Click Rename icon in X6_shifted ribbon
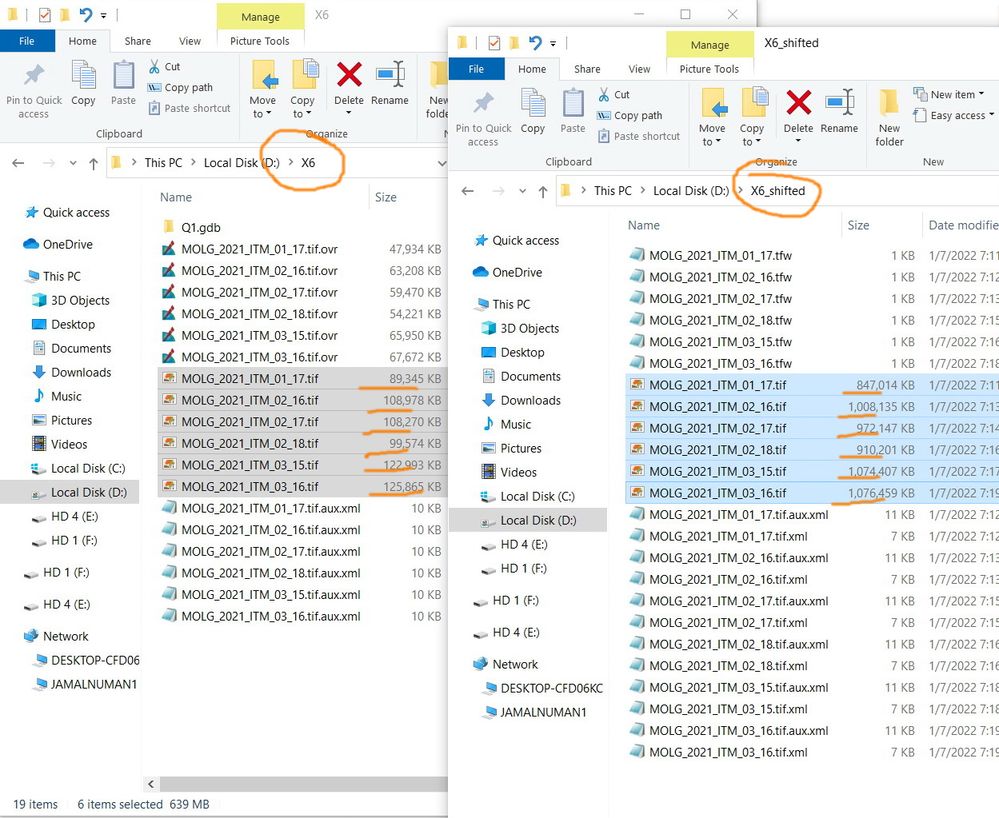 point(840,103)
